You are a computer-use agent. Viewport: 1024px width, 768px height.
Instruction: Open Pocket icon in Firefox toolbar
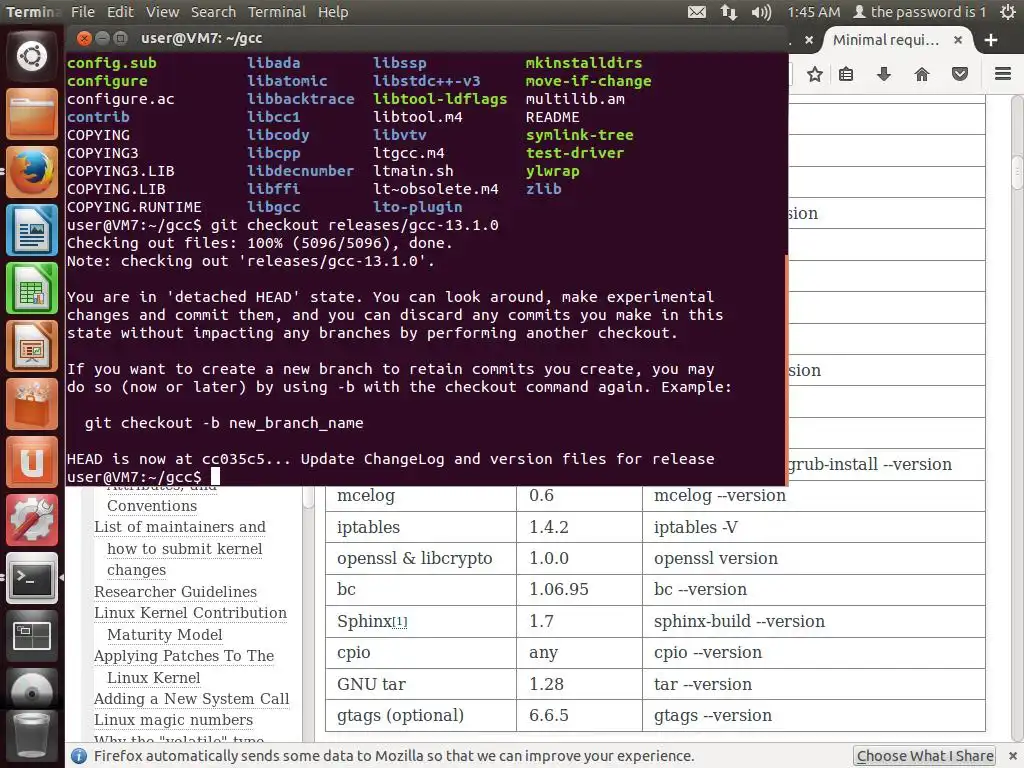coord(959,74)
